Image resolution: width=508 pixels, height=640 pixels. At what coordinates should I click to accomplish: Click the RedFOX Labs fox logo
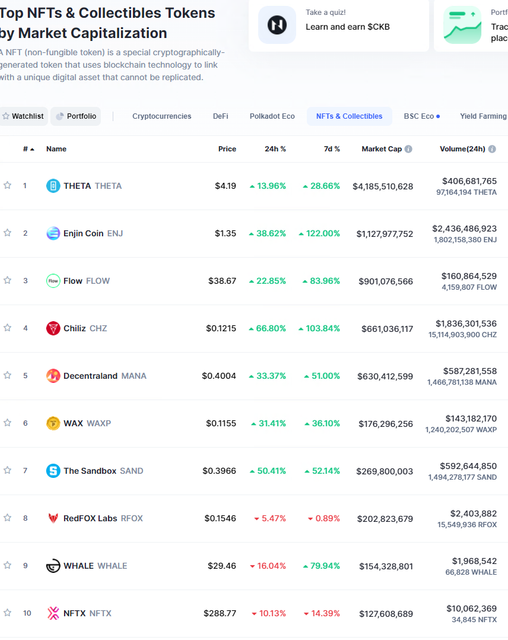(x=53, y=518)
